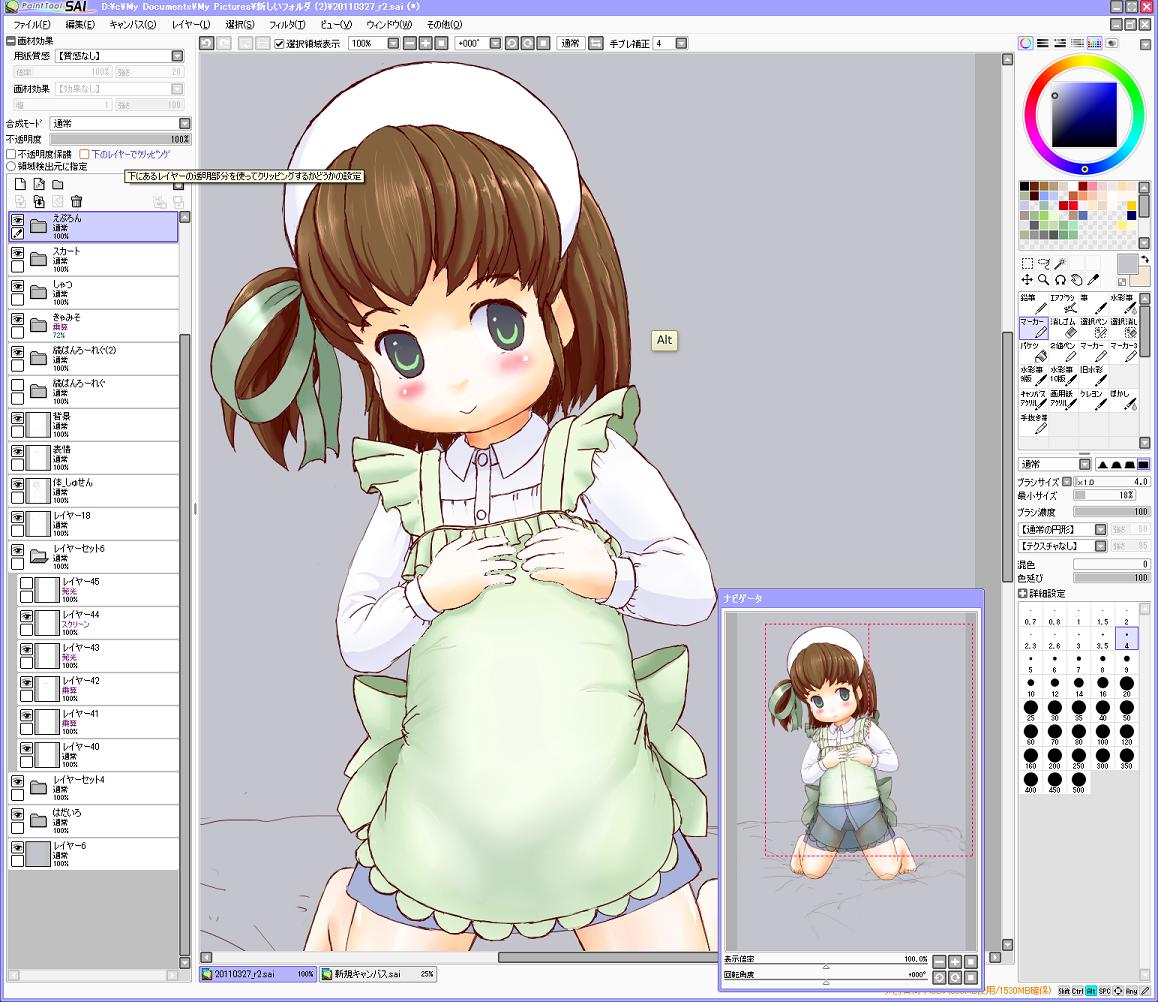This screenshot has width=1158, height=1002.
Task: Delete the selected layer with trash icon
Action: click(76, 201)
